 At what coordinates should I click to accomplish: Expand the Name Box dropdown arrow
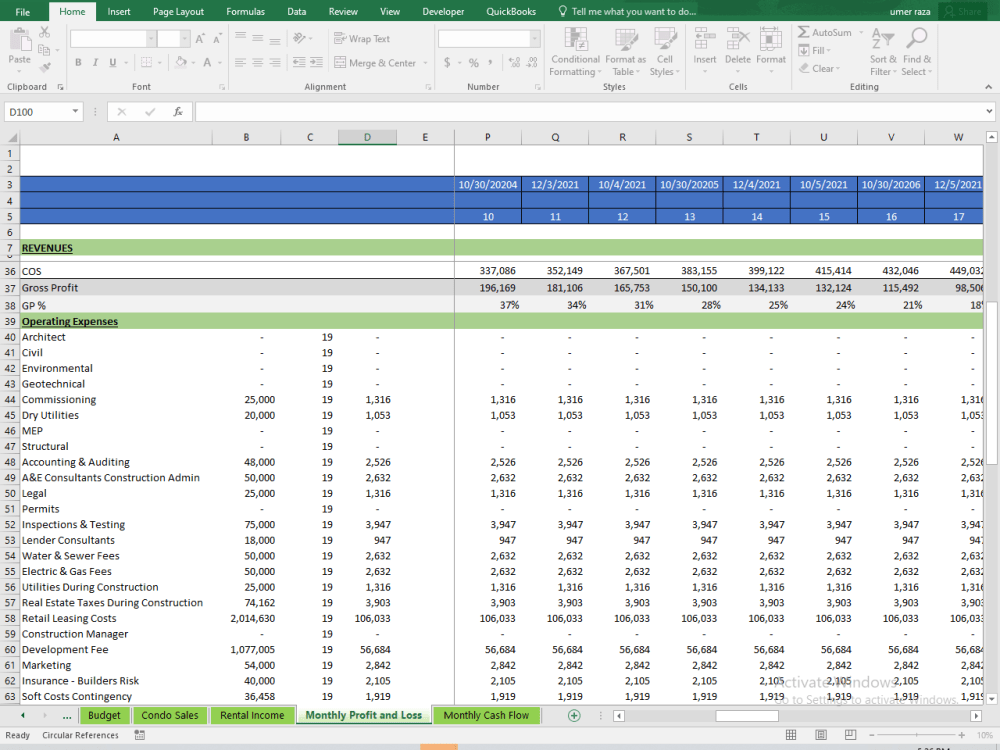(x=75, y=112)
